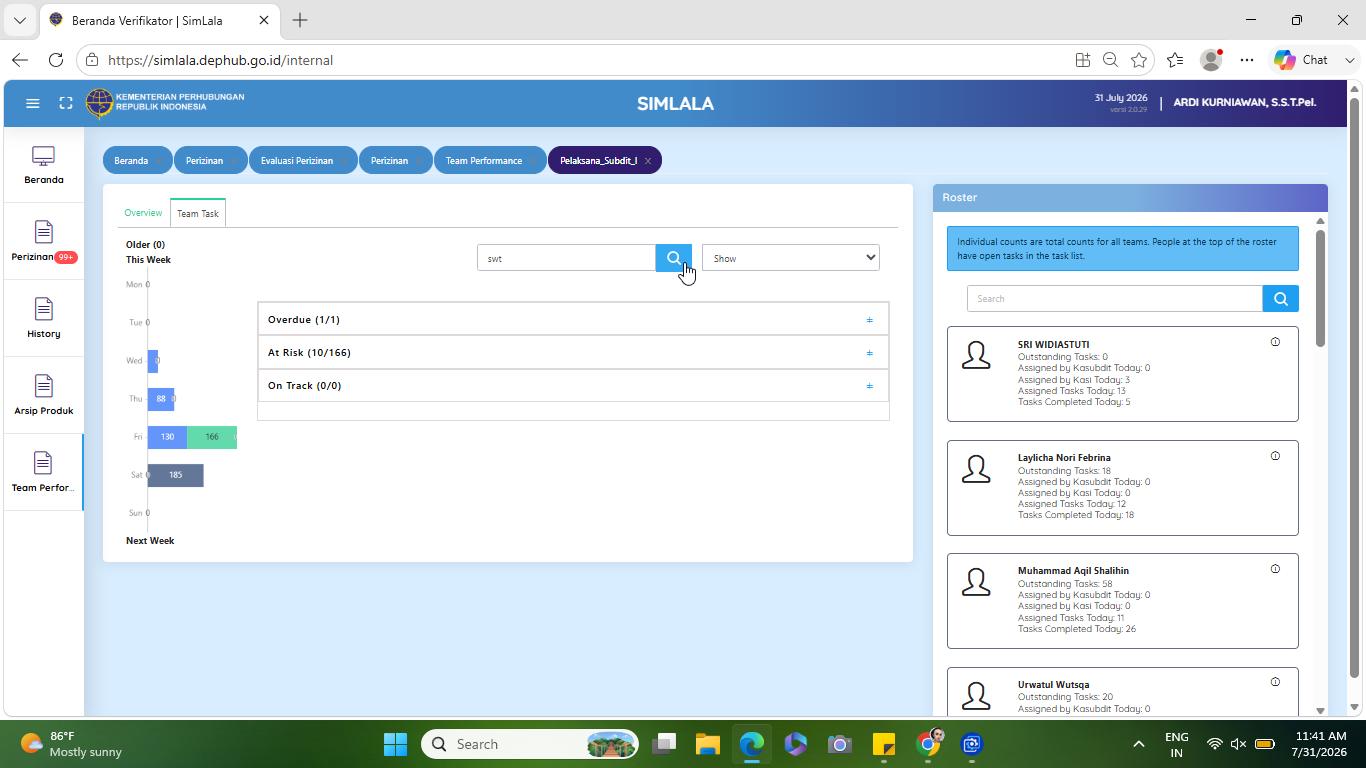Open File Explorer from the taskbar

tap(708, 744)
